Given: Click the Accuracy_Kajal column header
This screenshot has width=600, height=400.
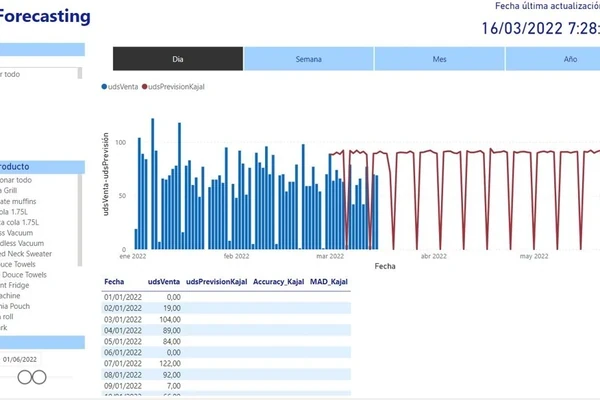Looking at the screenshot, I should point(279,282).
